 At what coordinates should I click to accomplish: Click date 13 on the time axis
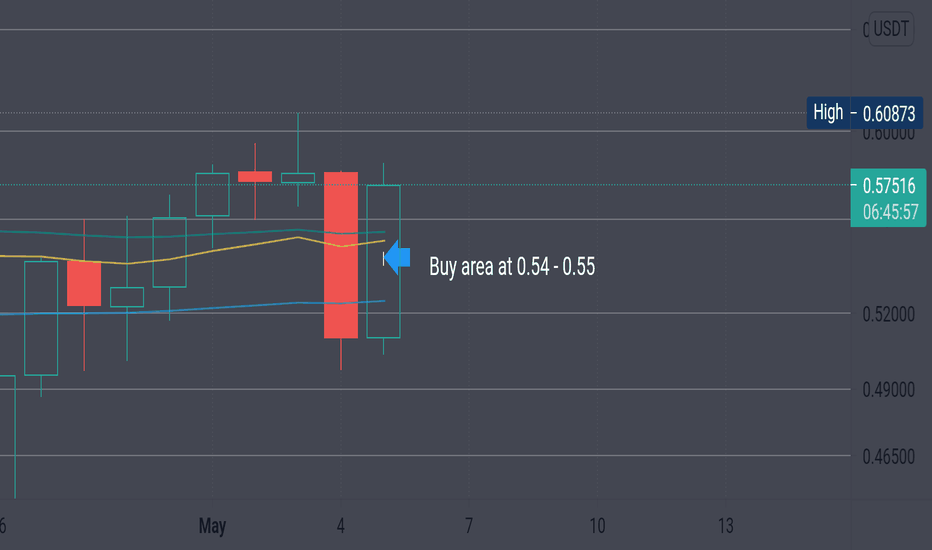pos(725,526)
